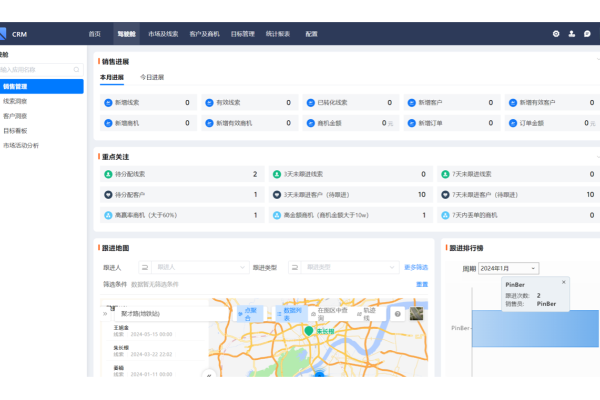The image size is (600, 400).
Task: Click the 已转化线索 metric icon
Action: click(x=311, y=103)
